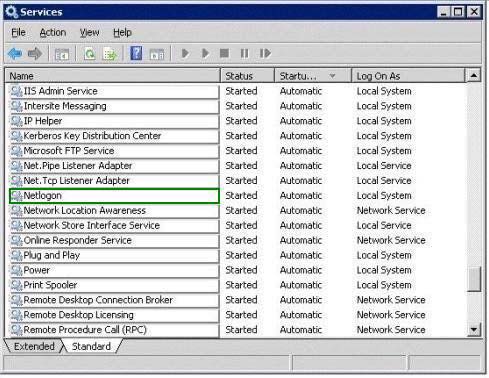Screen dimensions: 489x378
Task: Select the Microsoft FTP Service row
Action: coord(114,151)
